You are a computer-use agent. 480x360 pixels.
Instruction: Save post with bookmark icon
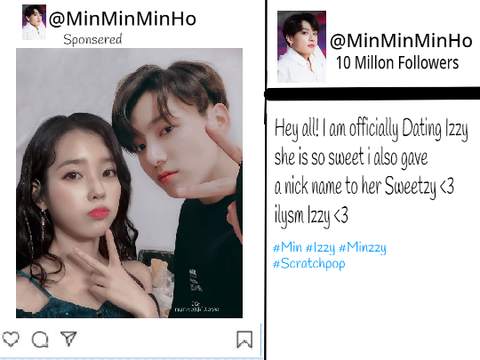pos(244,339)
